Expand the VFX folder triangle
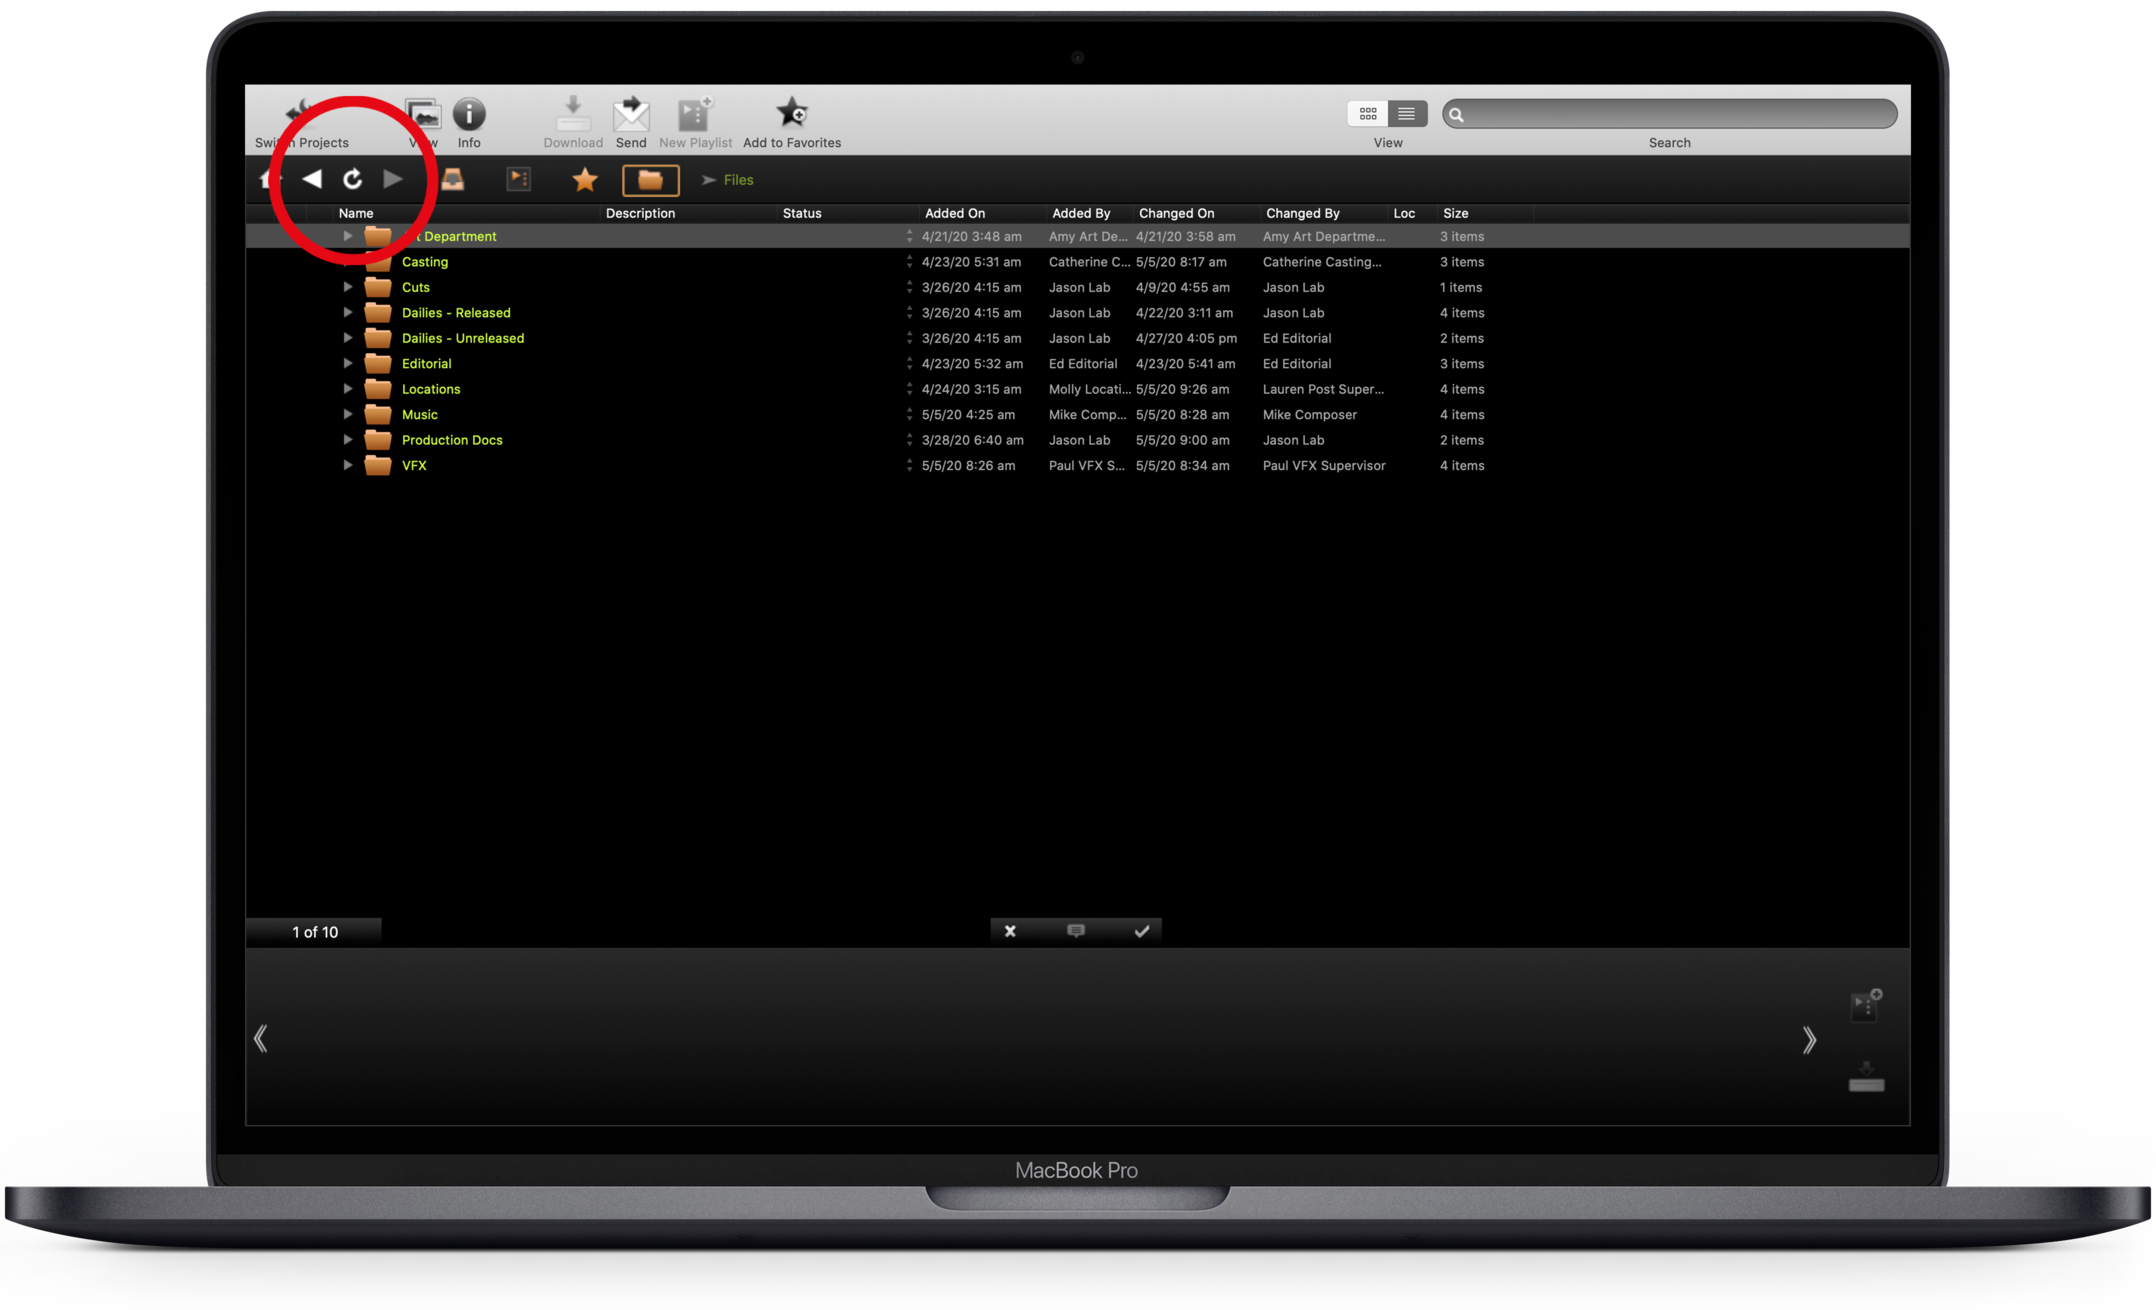The height and width of the screenshot is (1310, 2156). pos(347,466)
